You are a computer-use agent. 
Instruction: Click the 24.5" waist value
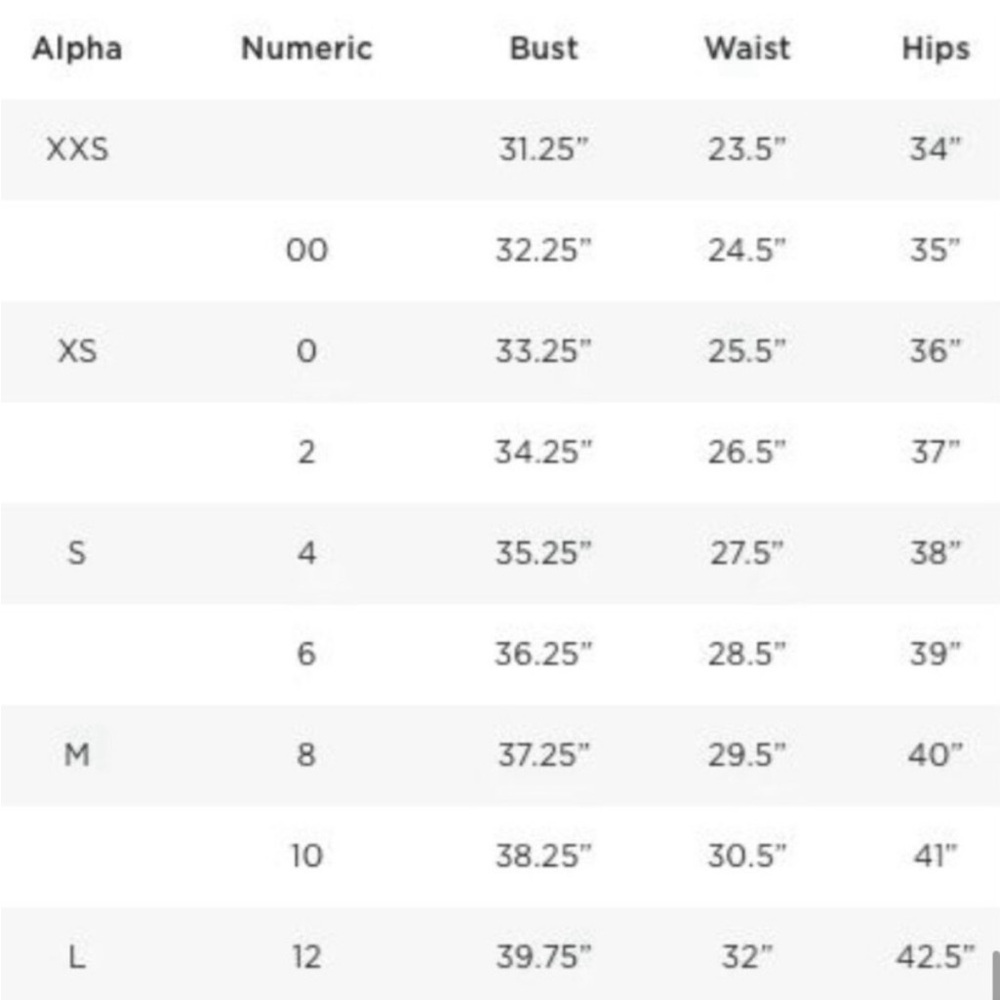[747, 250]
